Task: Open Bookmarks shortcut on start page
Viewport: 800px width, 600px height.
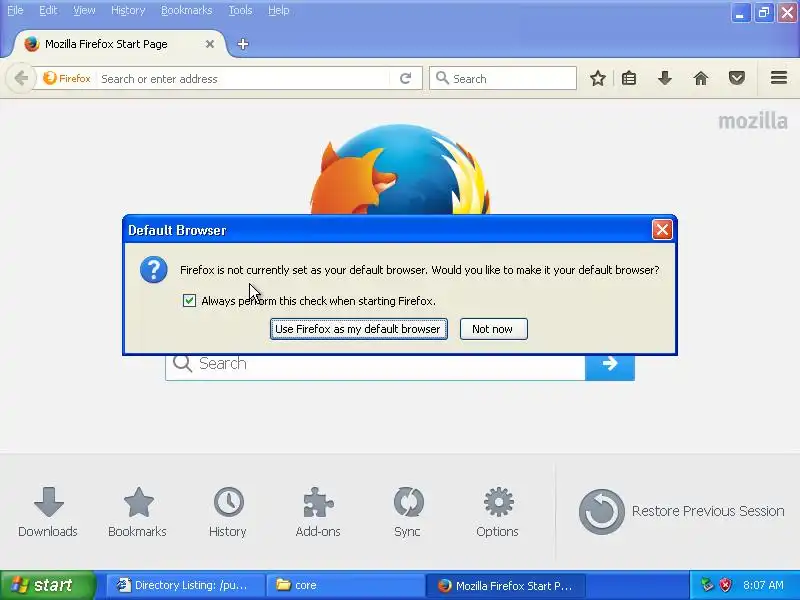Action: [138, 512]
